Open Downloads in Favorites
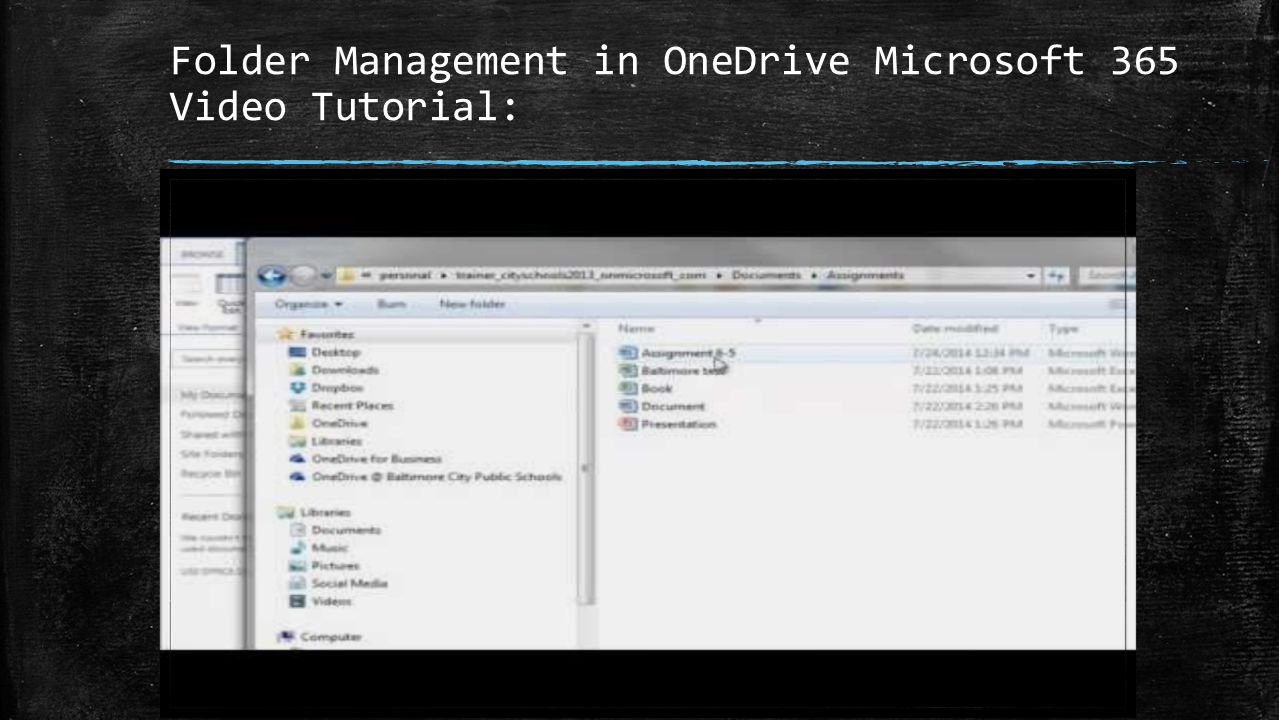Screen dimensions: 1279x720 point(345,370)
